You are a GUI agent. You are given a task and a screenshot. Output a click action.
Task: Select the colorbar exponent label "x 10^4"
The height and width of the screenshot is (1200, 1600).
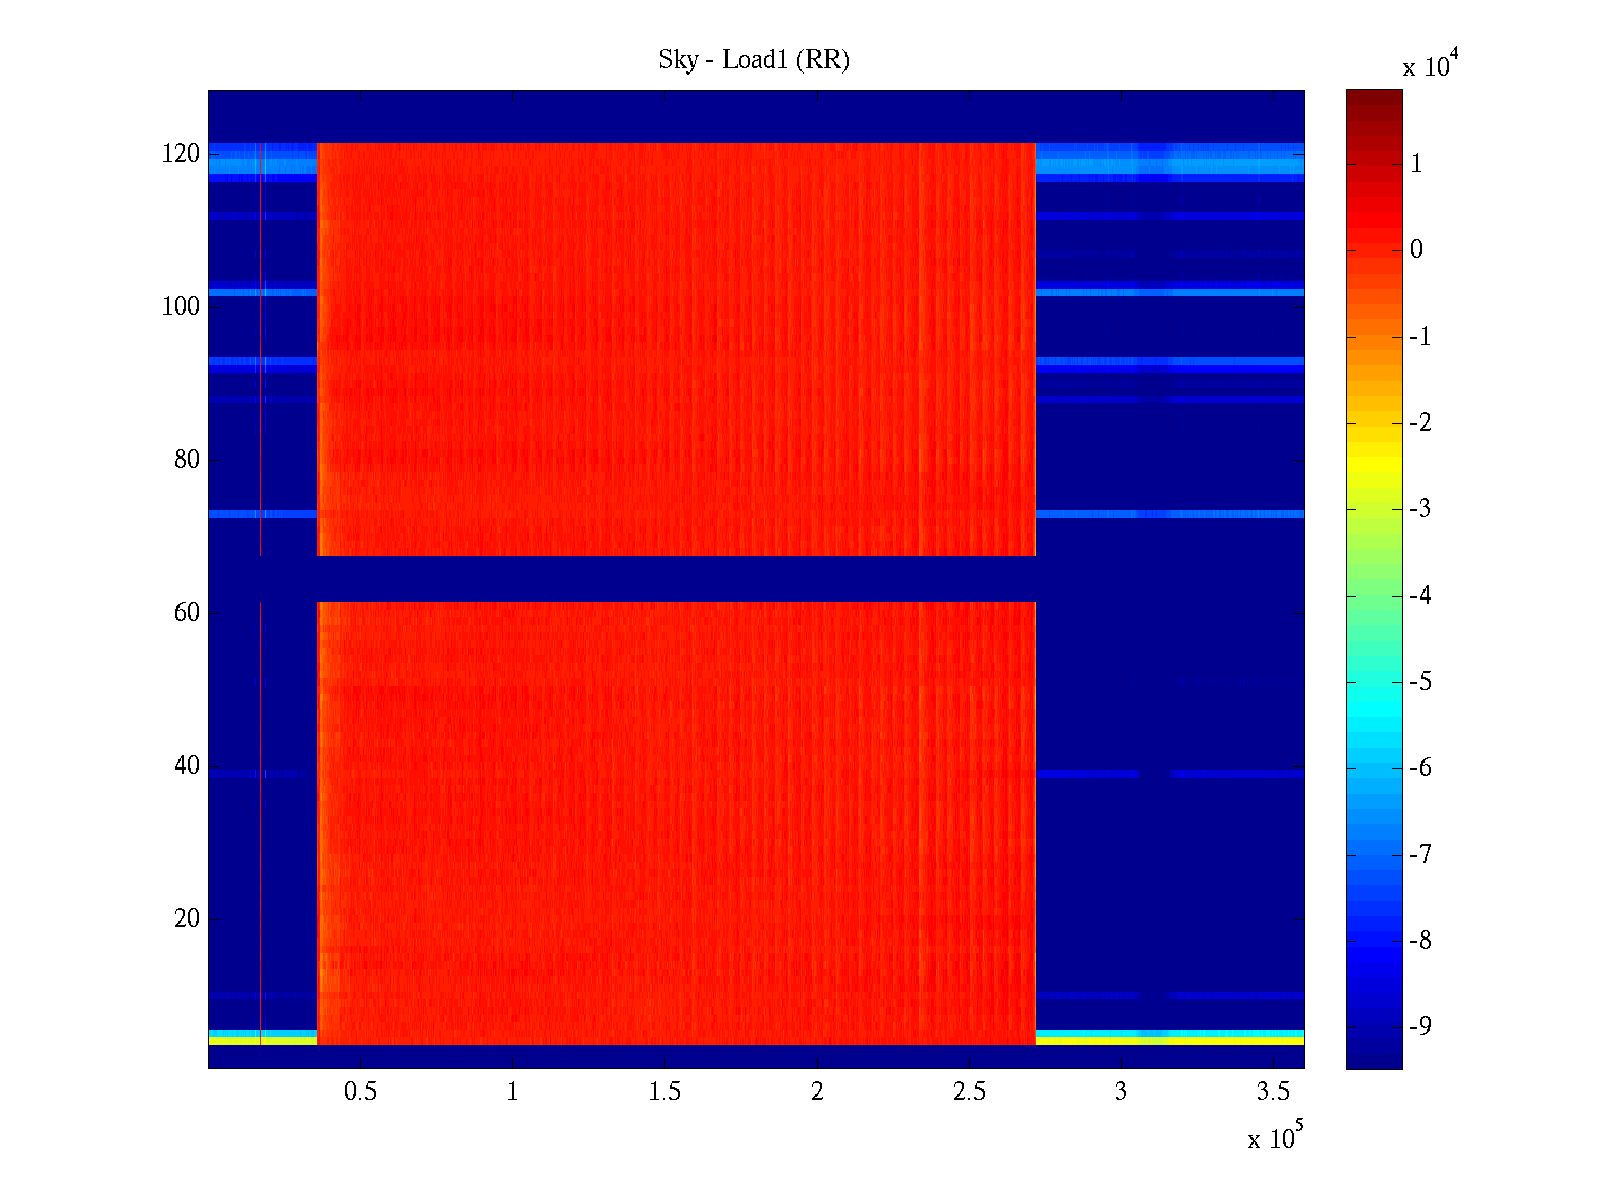pyautogui.click(x=1432, y=66)
